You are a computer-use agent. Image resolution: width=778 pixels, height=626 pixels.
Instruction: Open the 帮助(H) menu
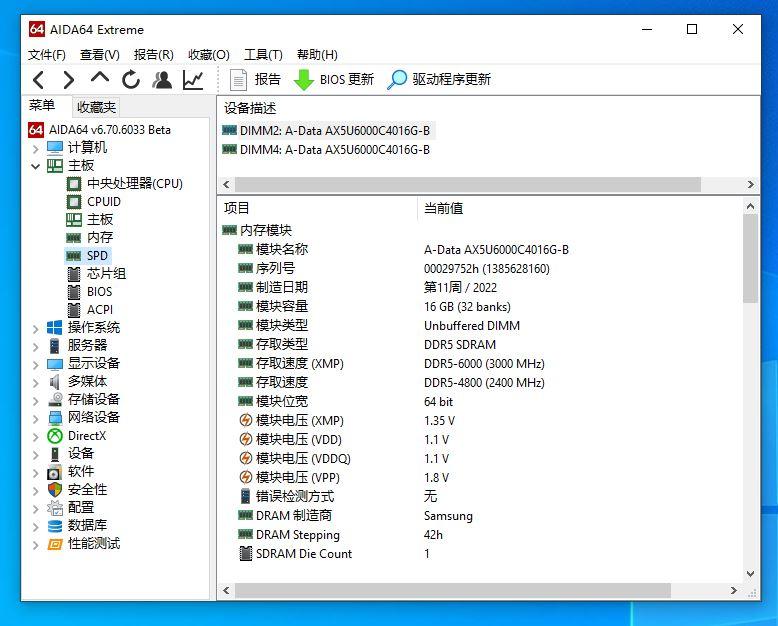[x=318, y=55]
